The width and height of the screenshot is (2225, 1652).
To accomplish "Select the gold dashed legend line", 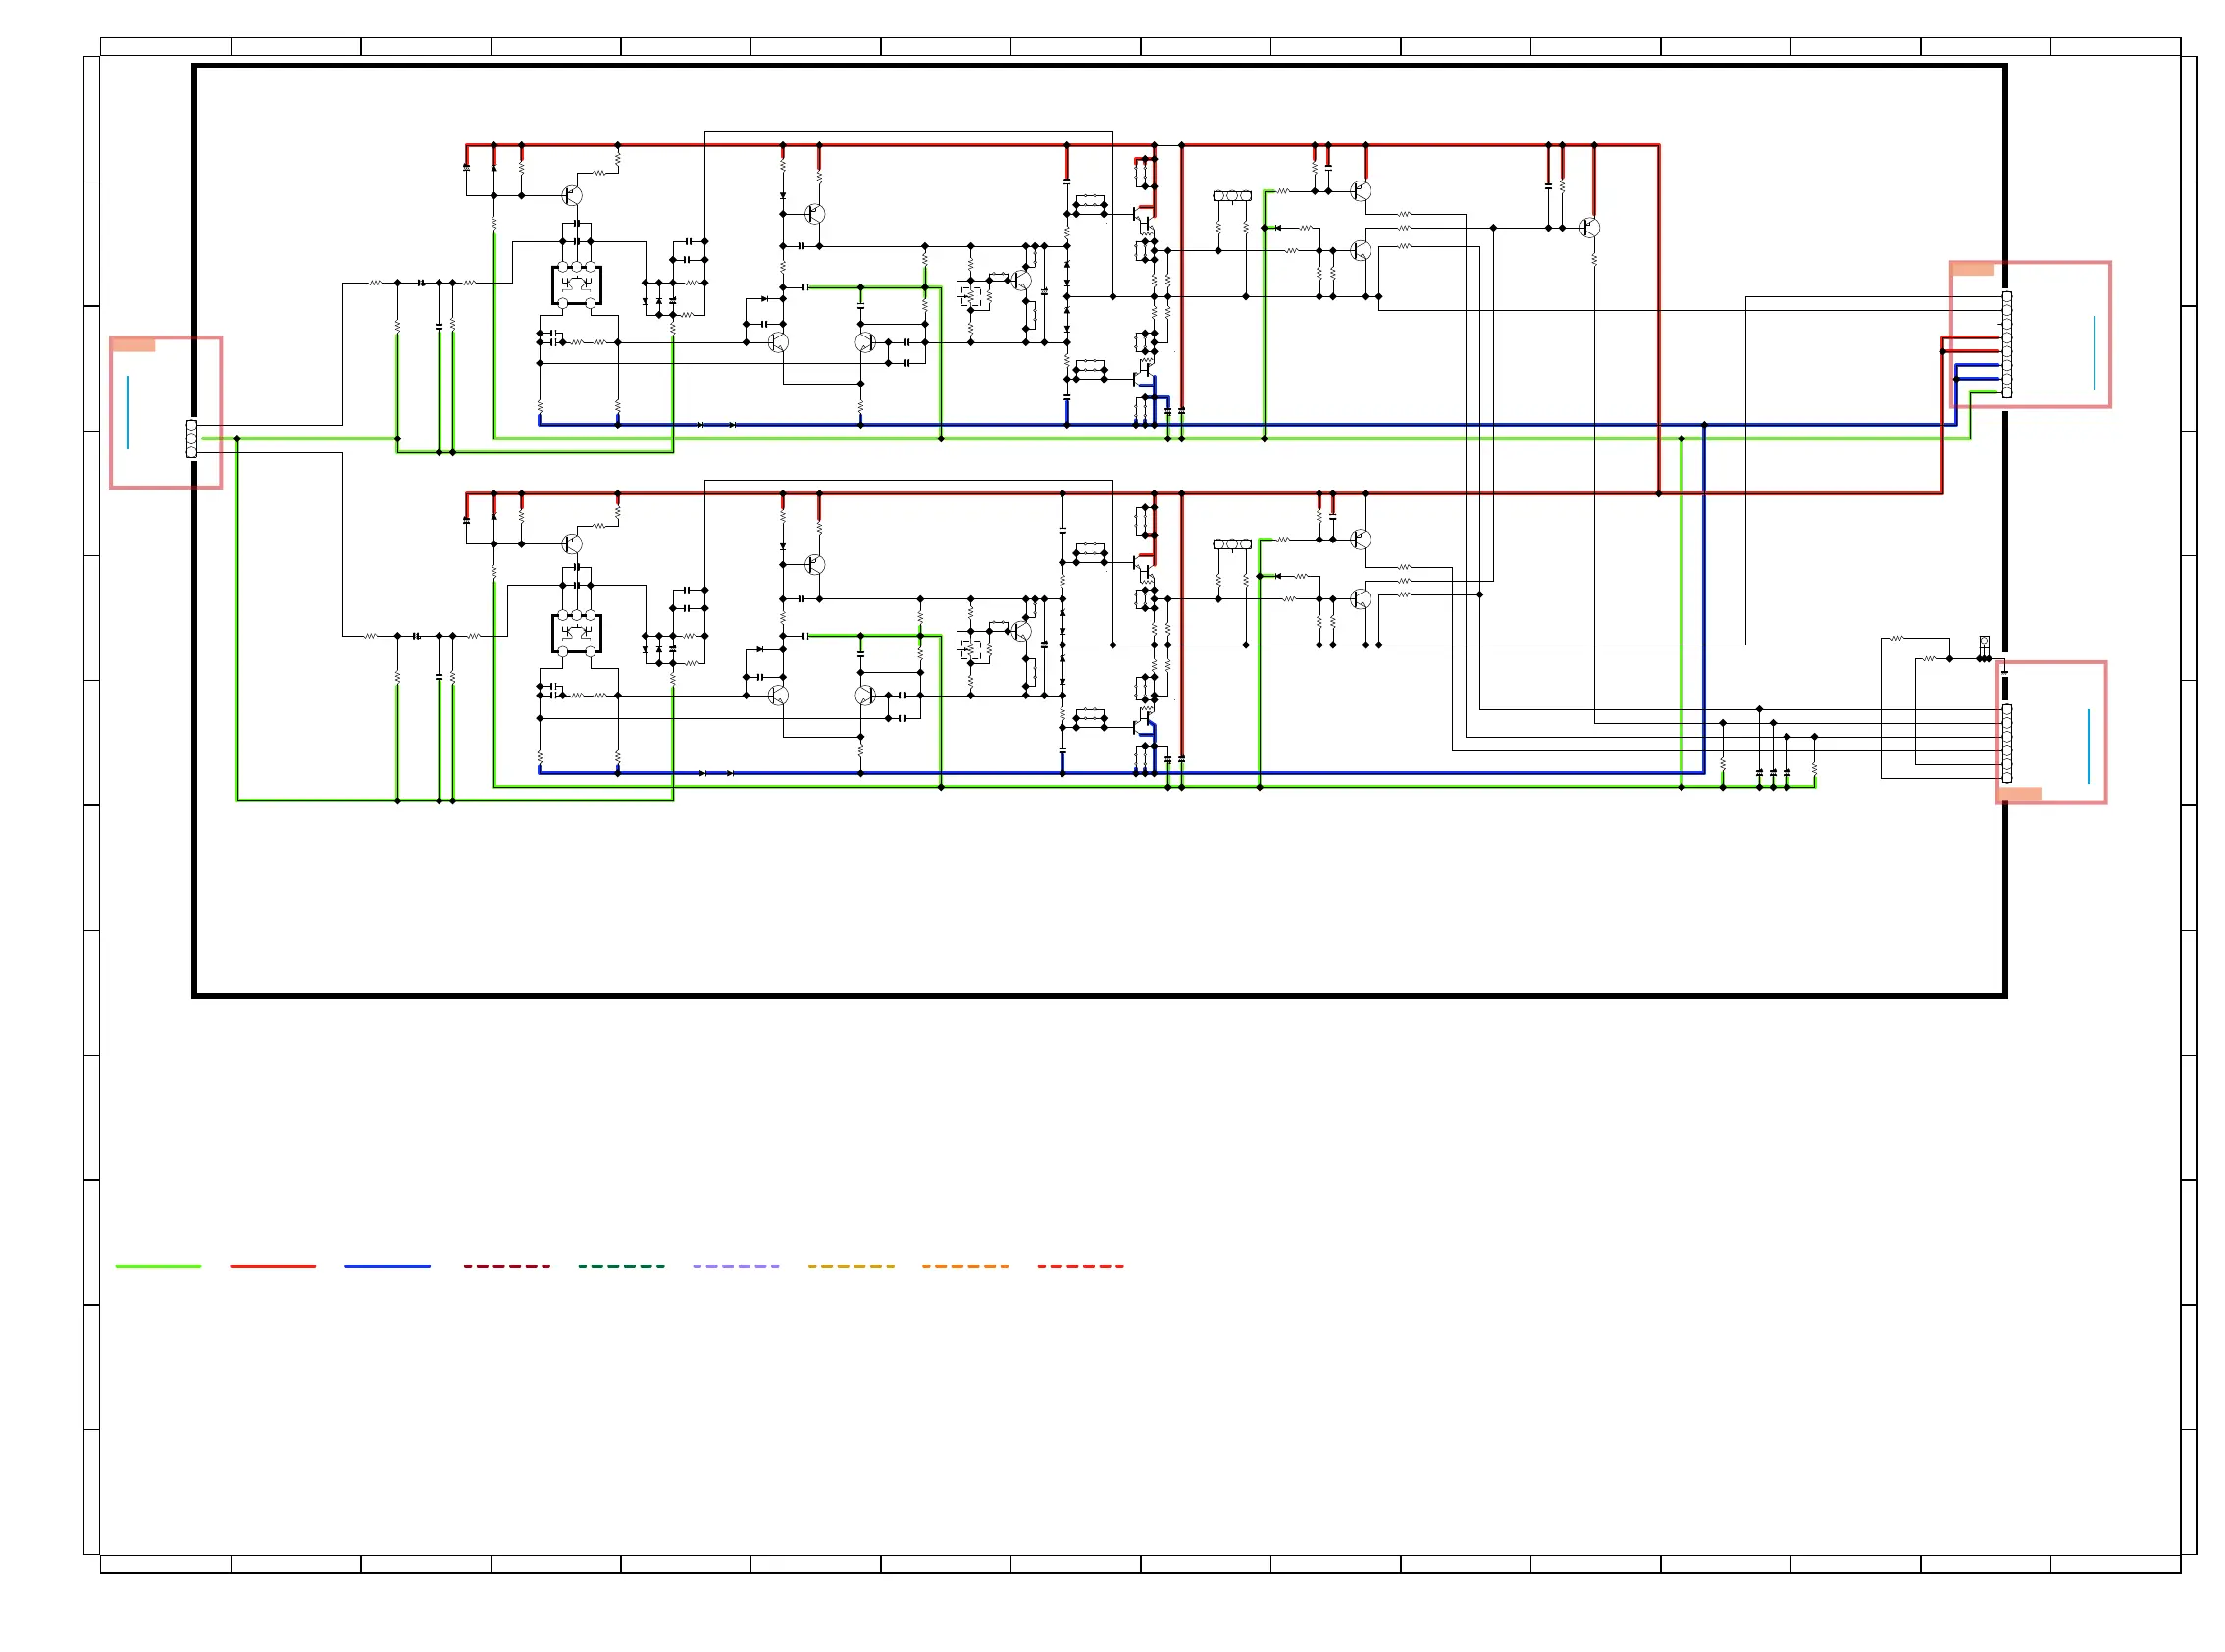I will pos(850,1266).
